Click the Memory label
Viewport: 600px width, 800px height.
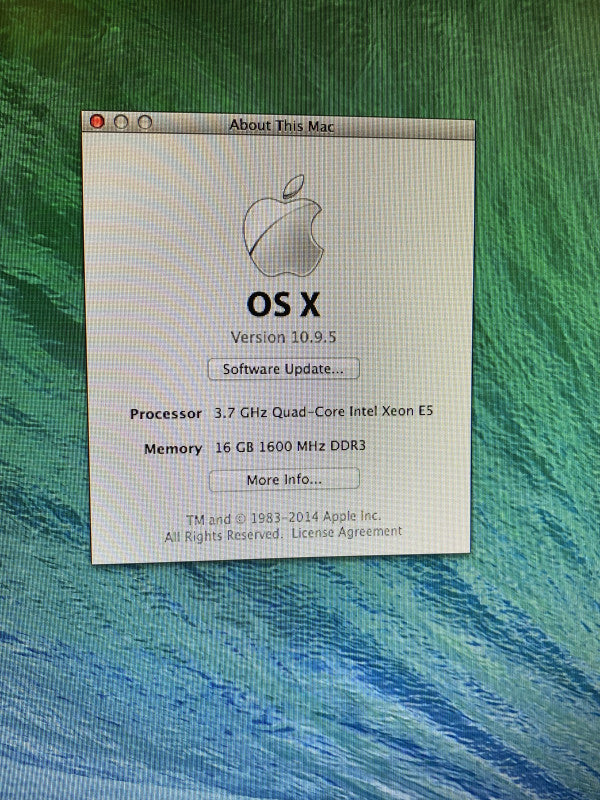point(173,448)
